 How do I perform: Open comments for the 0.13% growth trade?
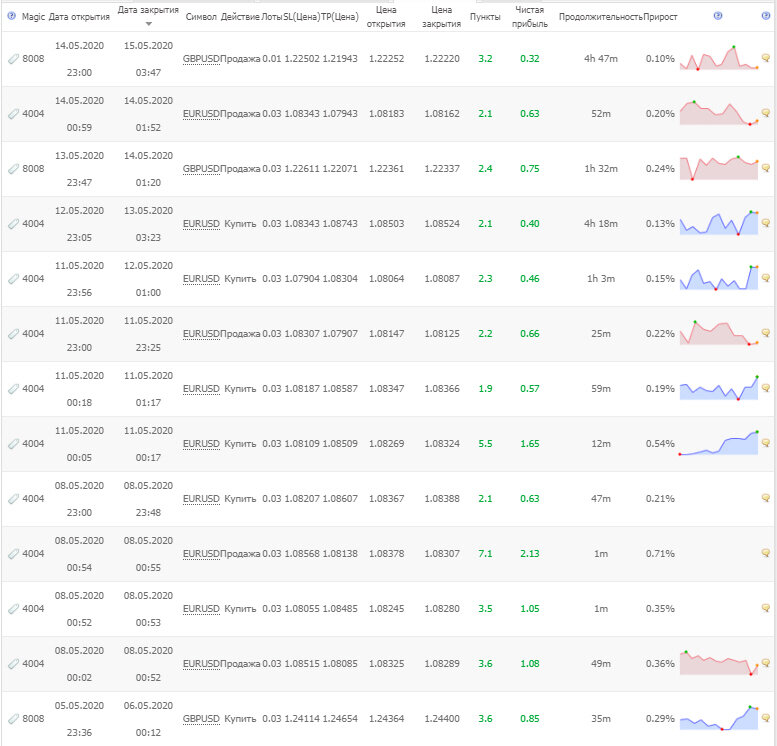(x=766, y=223)
